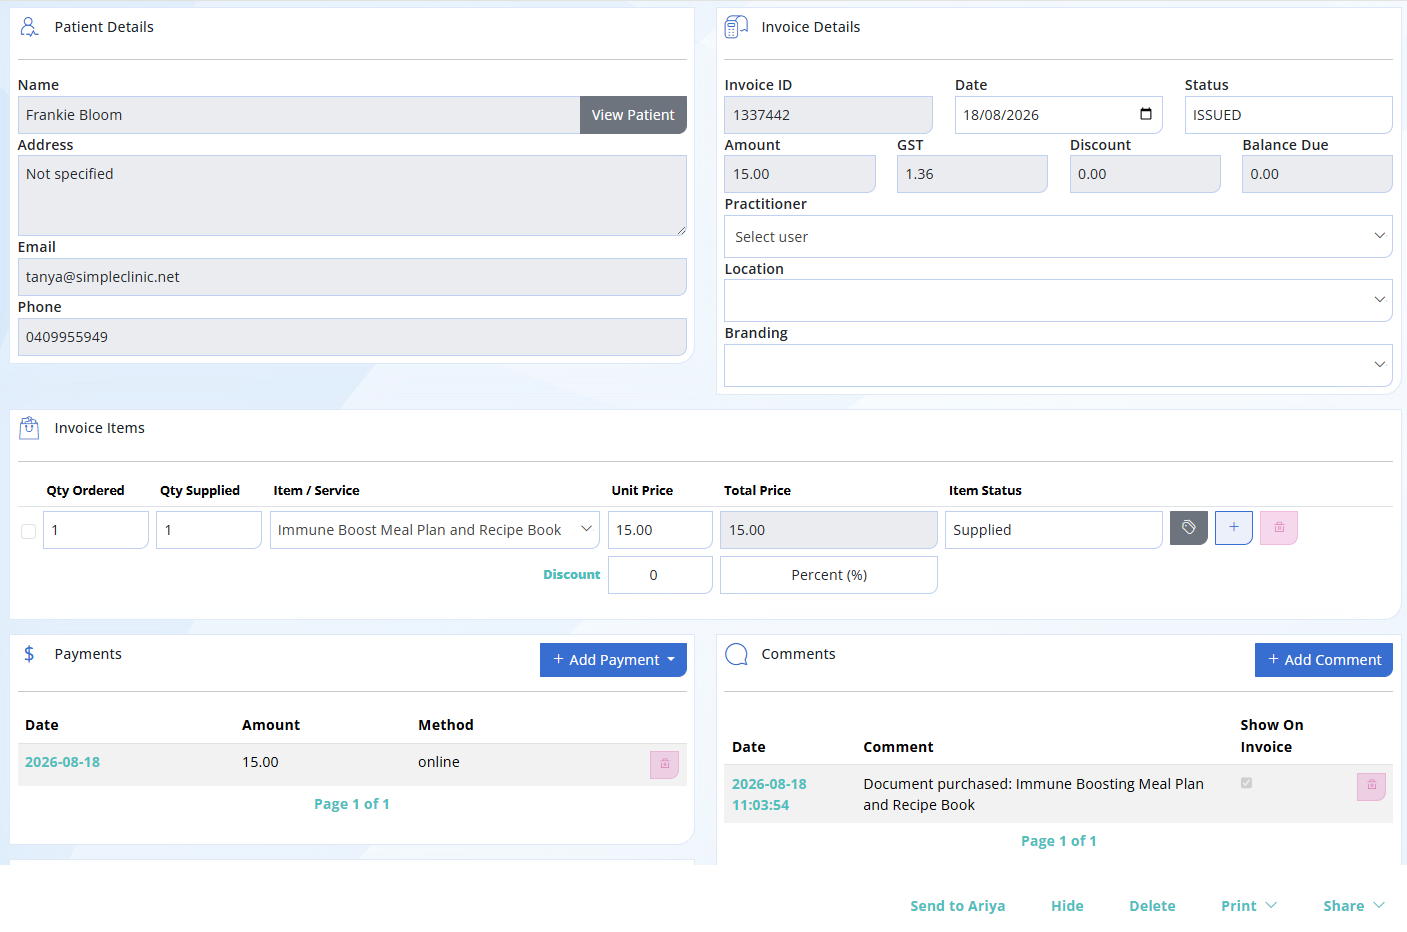Click the tag icon on the invoice item row
Screen dimensions: 1407x932
tap(1188, 528)
